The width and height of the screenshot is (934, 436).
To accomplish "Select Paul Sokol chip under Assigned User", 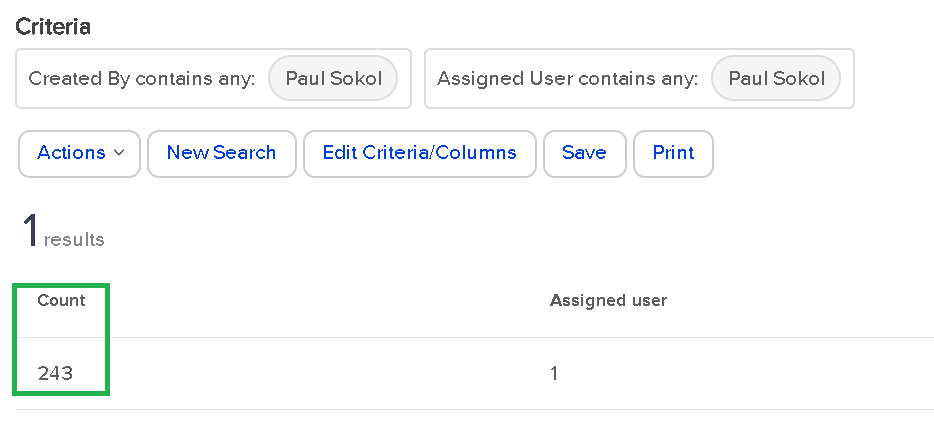I will point(776,78).
